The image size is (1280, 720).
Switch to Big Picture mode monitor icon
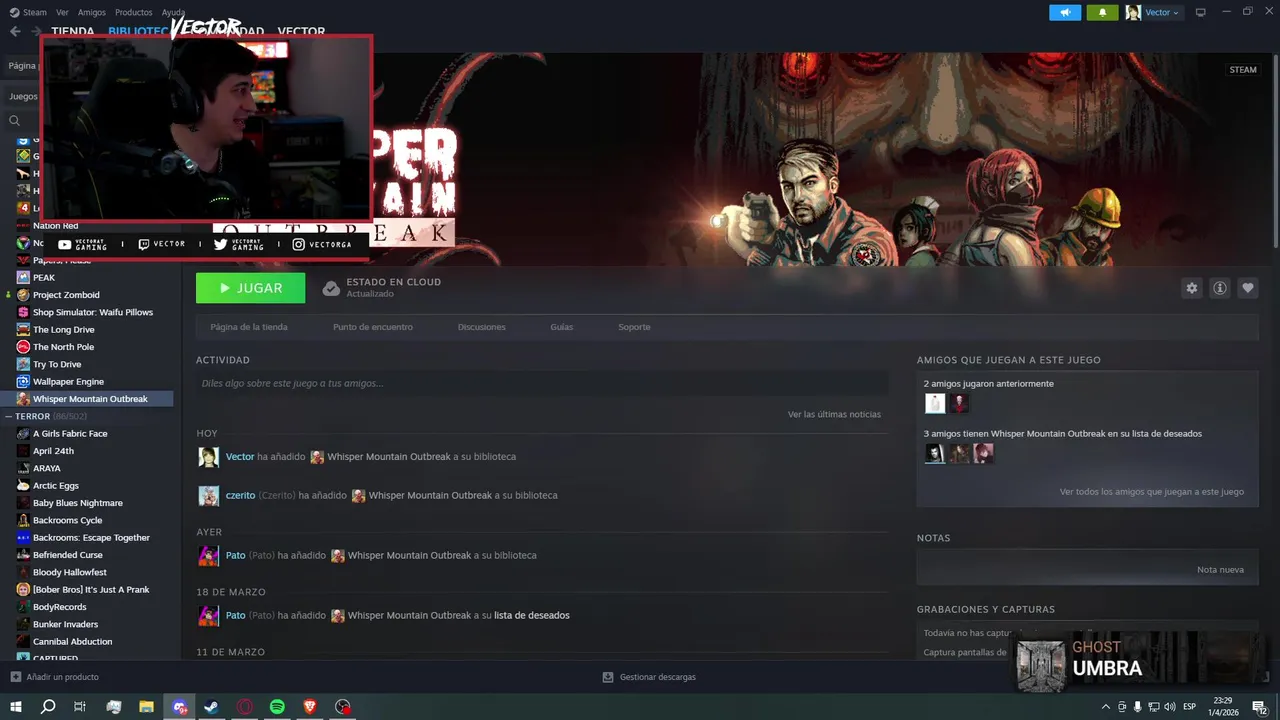pyautogui.click(x=1201, y=12)
